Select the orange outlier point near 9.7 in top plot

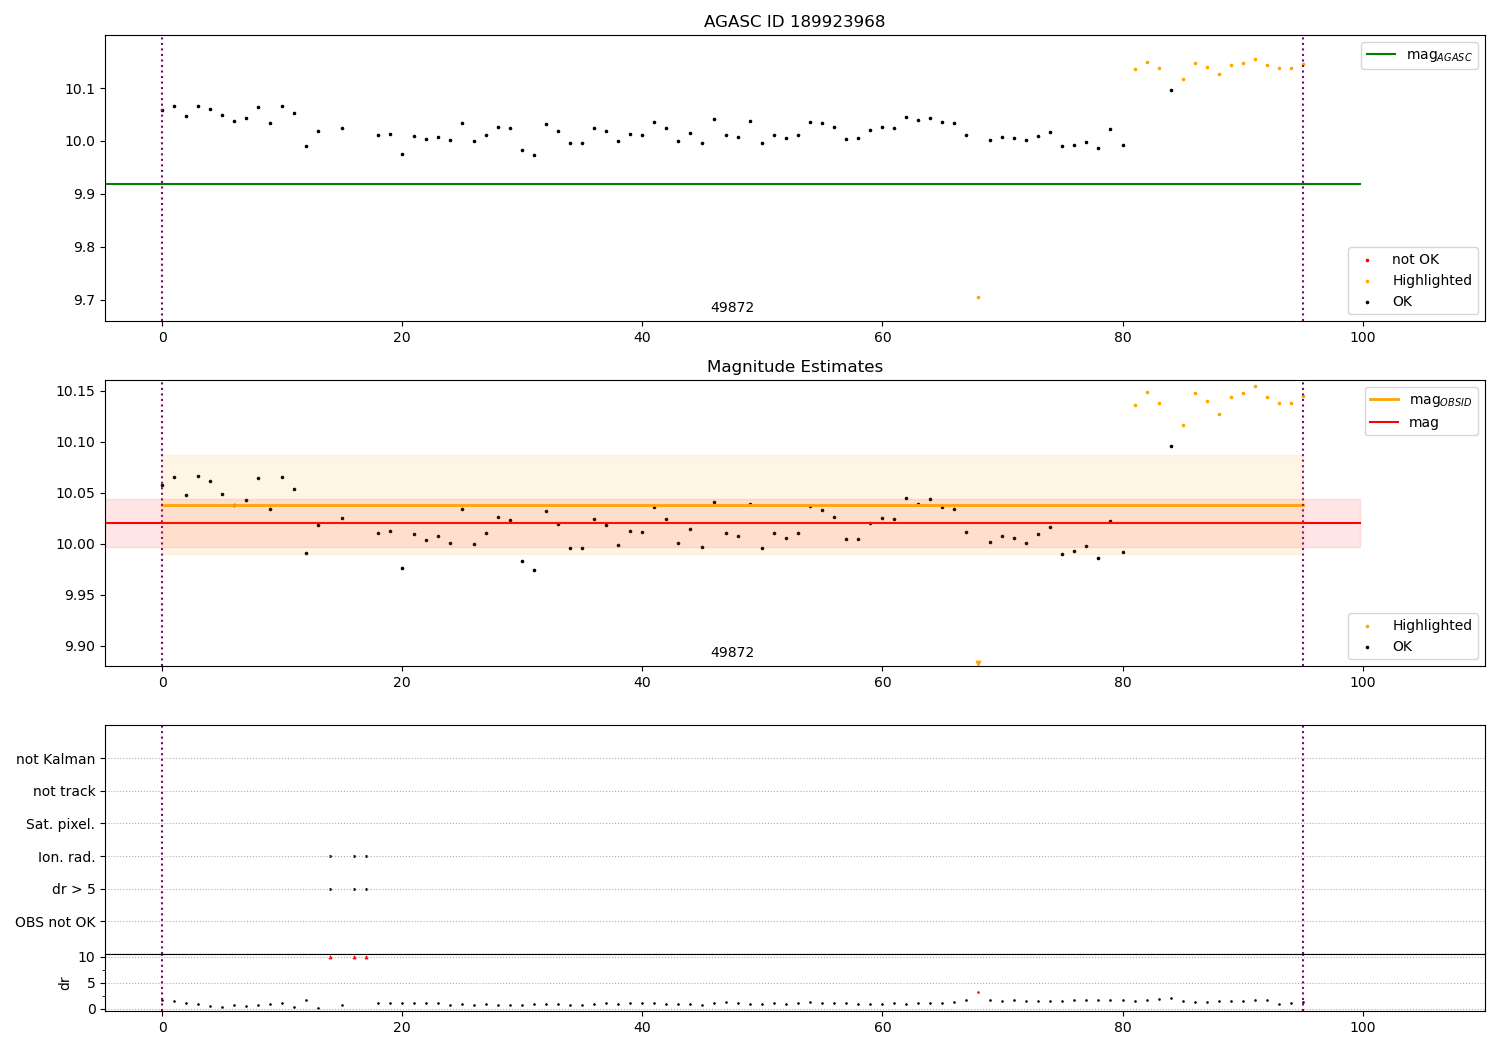pos(978,297)
